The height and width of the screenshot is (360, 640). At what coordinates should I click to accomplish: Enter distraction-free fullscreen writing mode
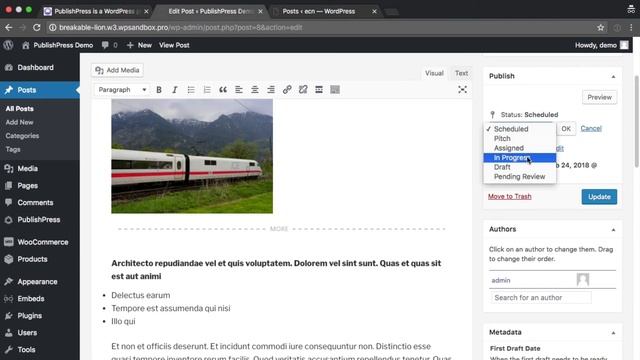[462, 90]
